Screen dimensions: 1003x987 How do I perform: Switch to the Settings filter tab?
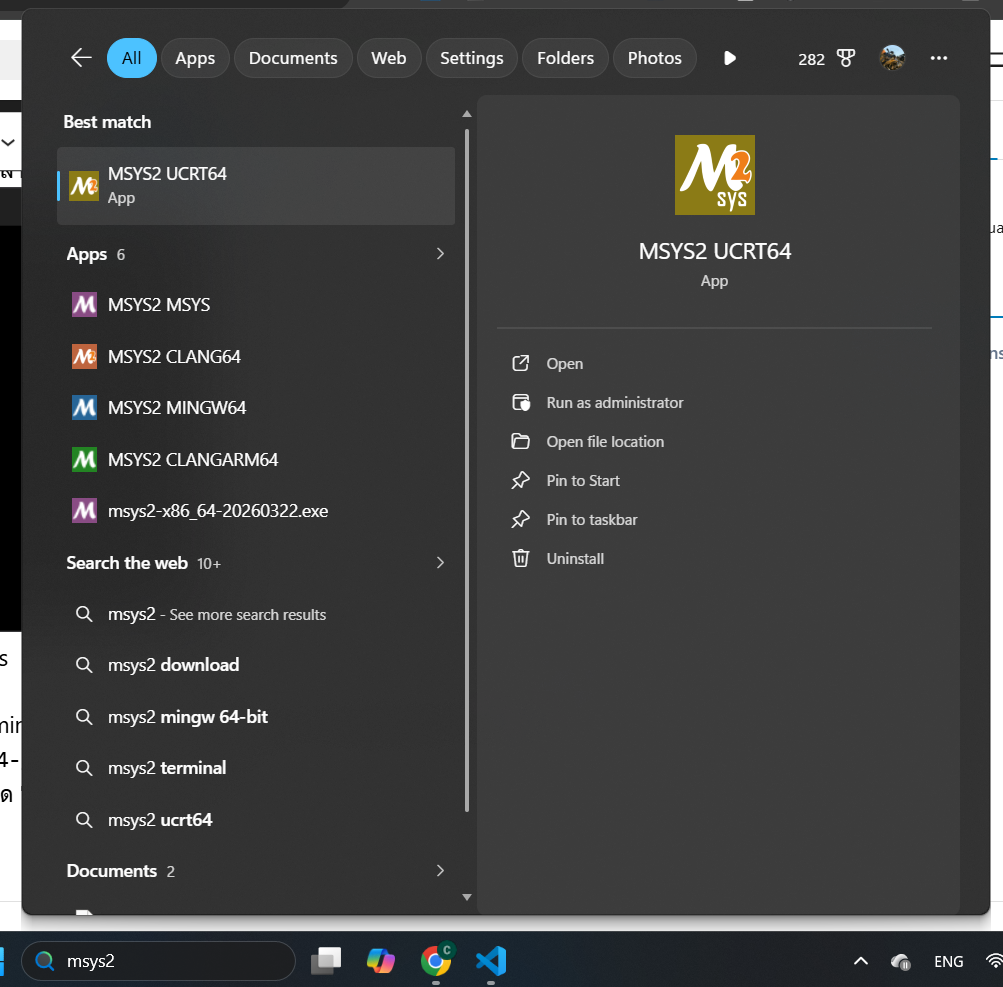click(x=471, y=58)
